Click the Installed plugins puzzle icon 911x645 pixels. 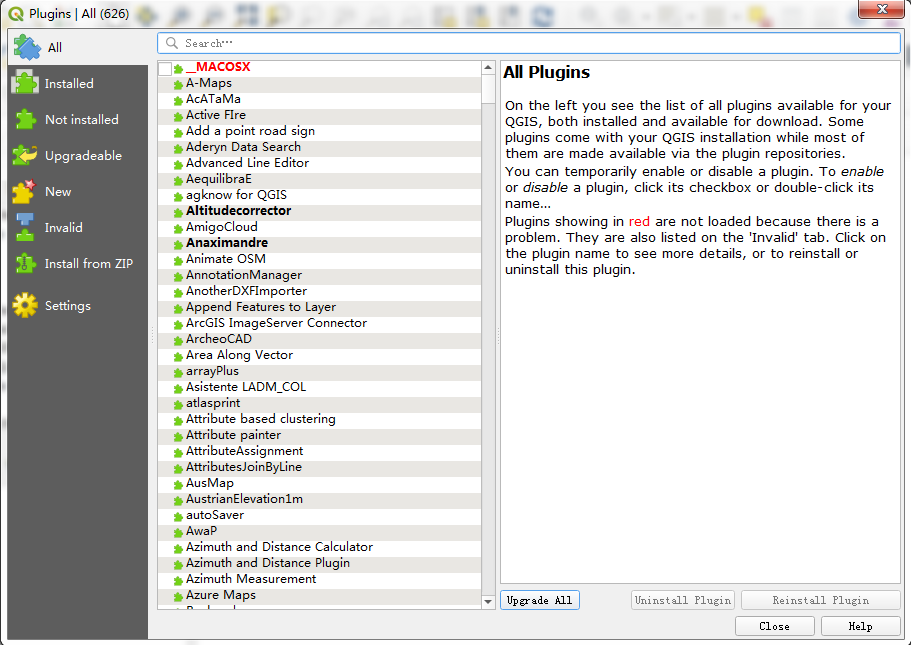point(25,84)
